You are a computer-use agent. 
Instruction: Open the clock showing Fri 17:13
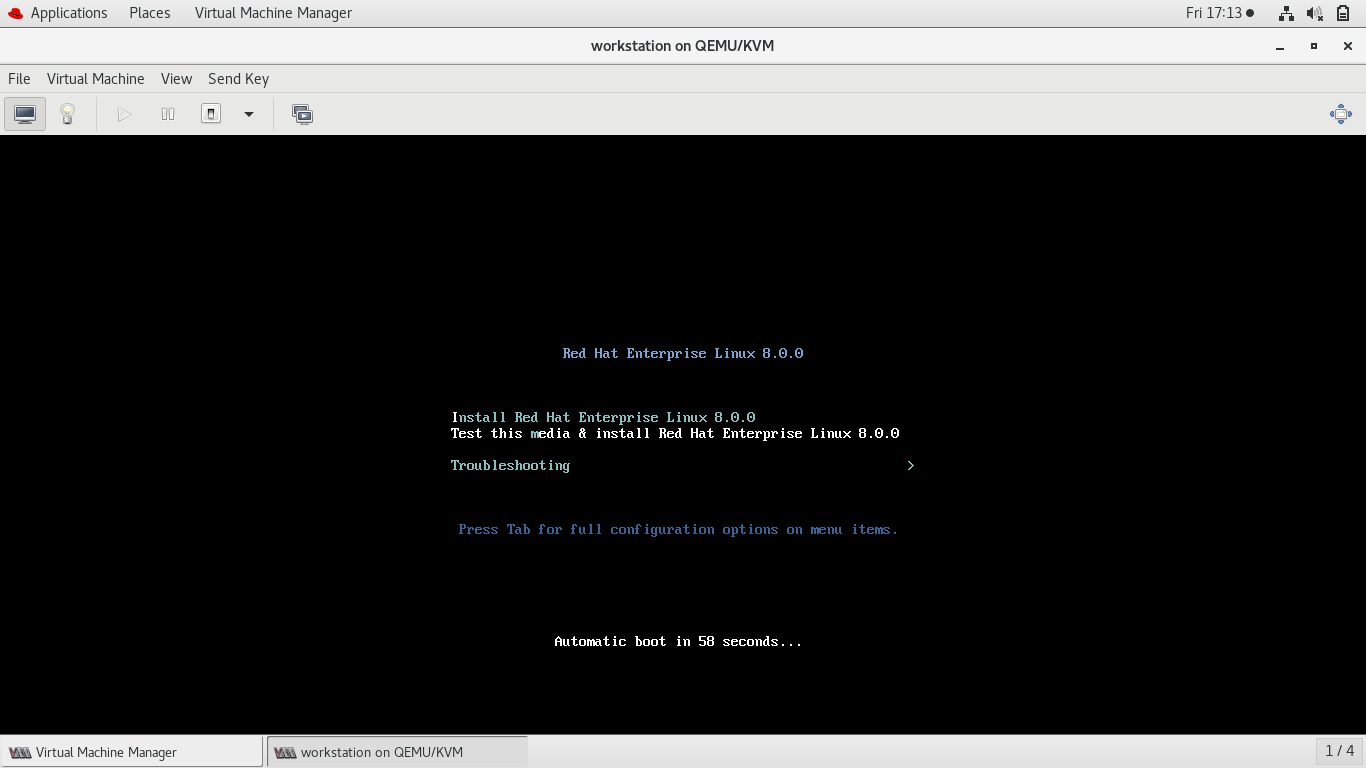point(1219,13)
